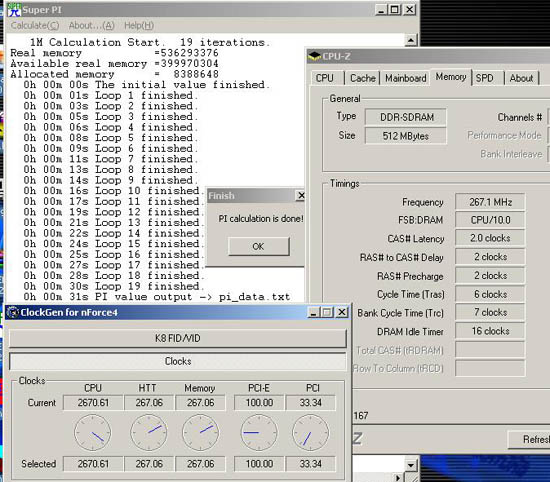This screenshot has width=550, height=482.
Task: Click the current PCI-E field 100.00
Action: 259,403
